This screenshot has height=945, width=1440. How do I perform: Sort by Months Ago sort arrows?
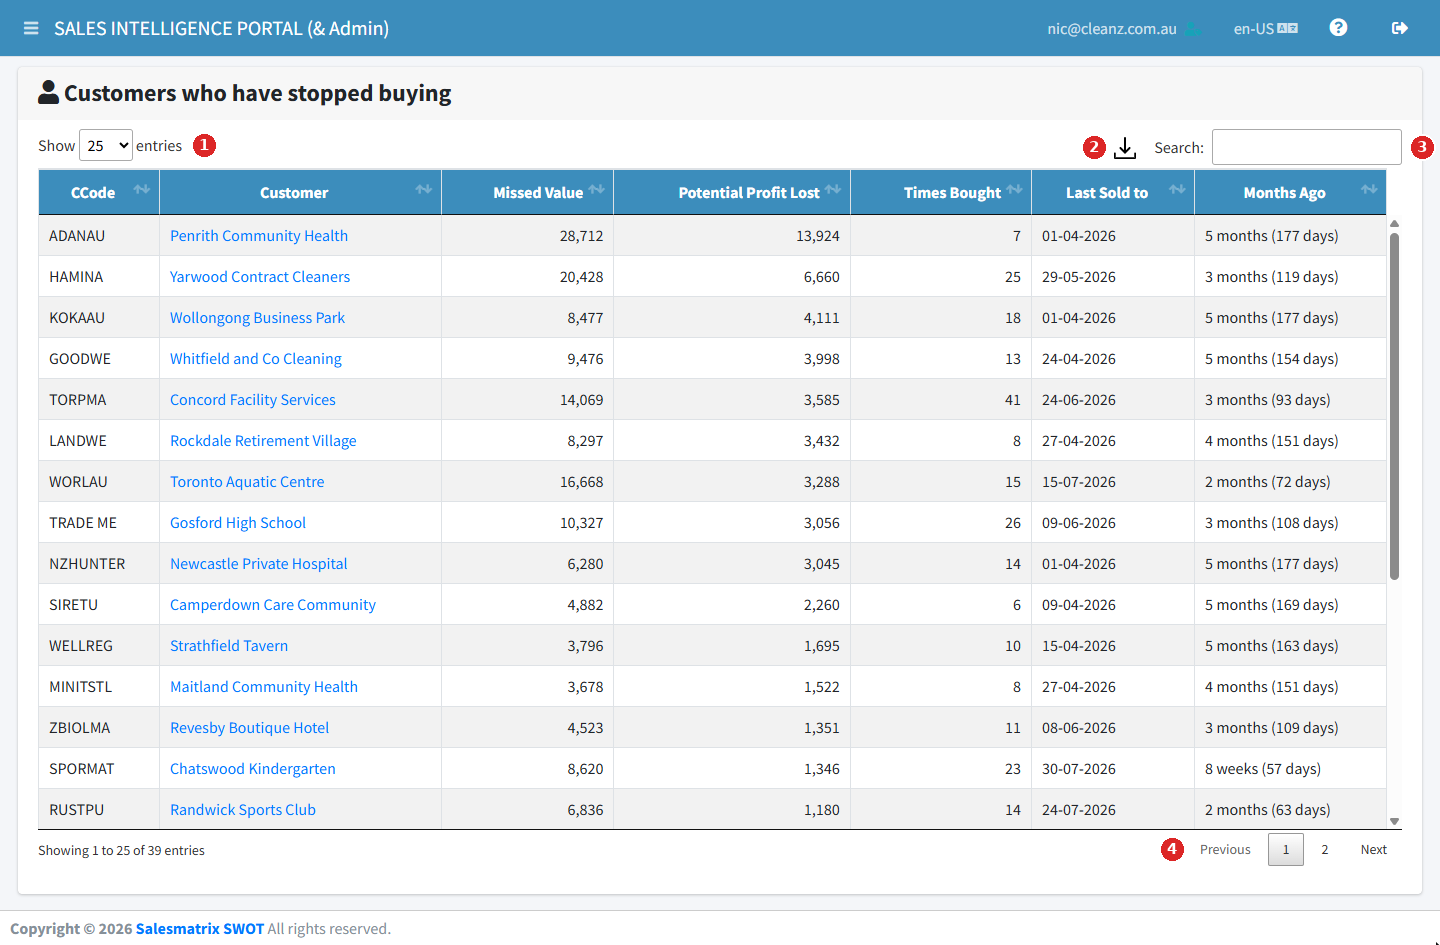coord(1369,190)
